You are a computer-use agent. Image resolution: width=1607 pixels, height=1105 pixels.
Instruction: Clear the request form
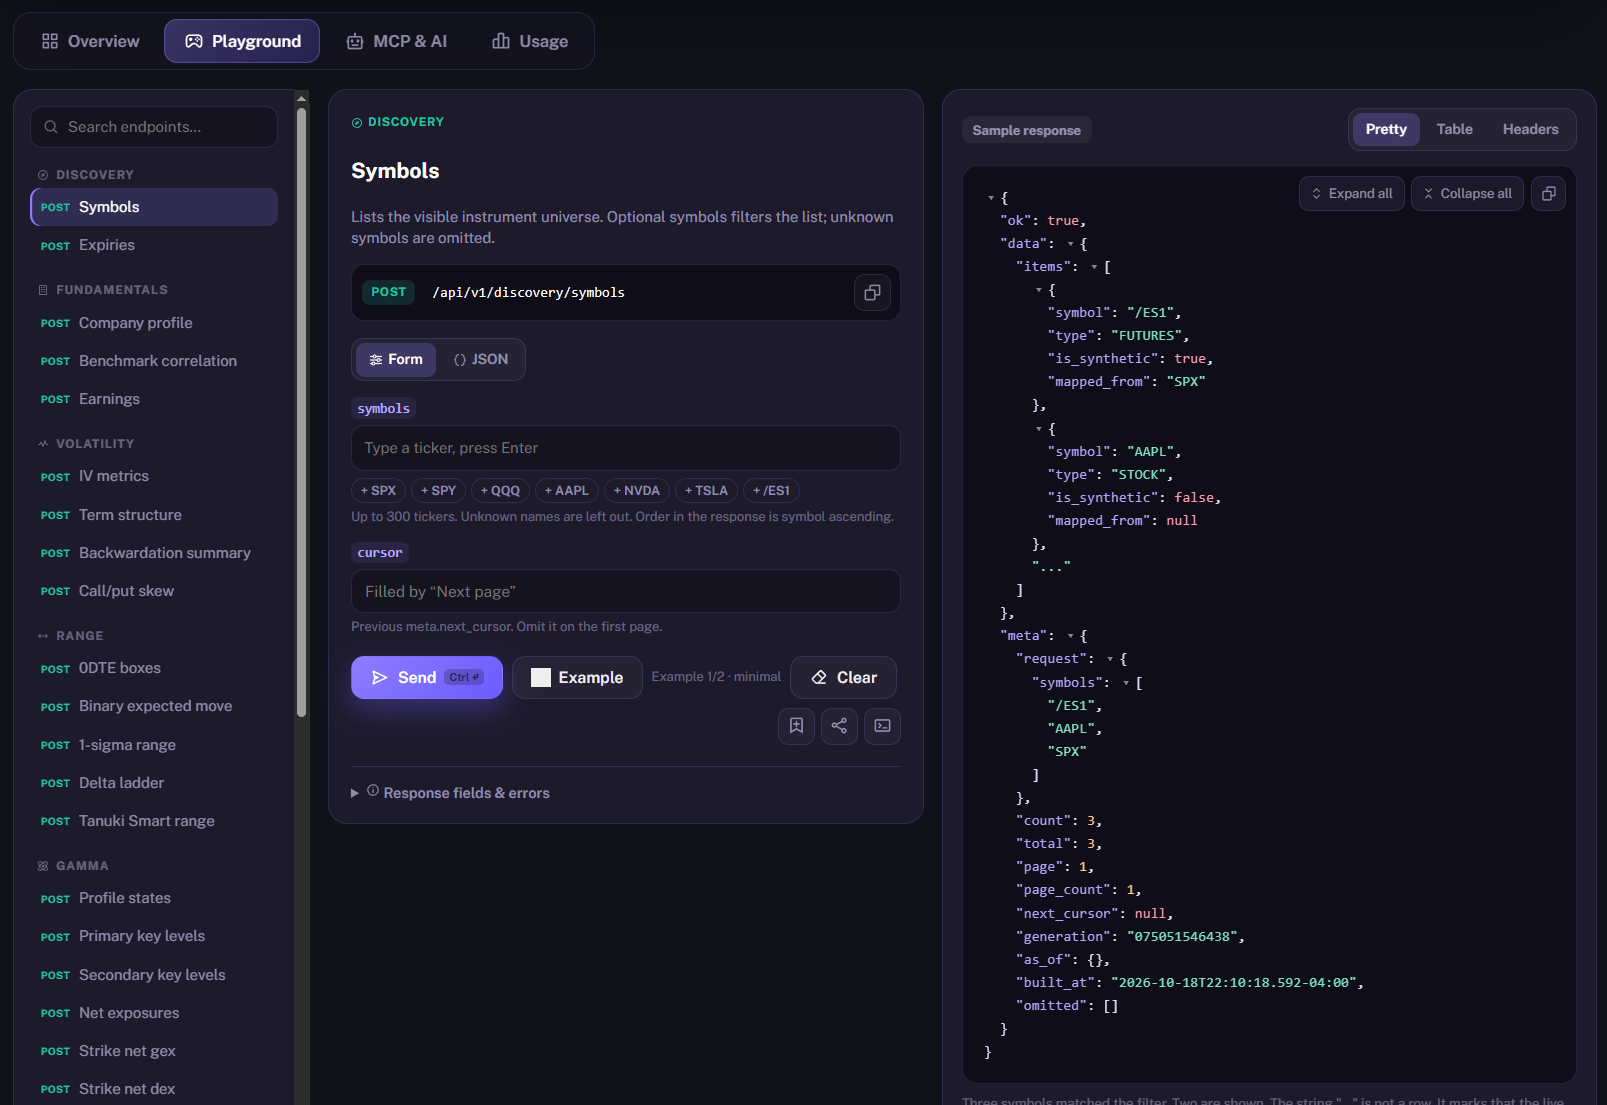[x=843, y=678]
